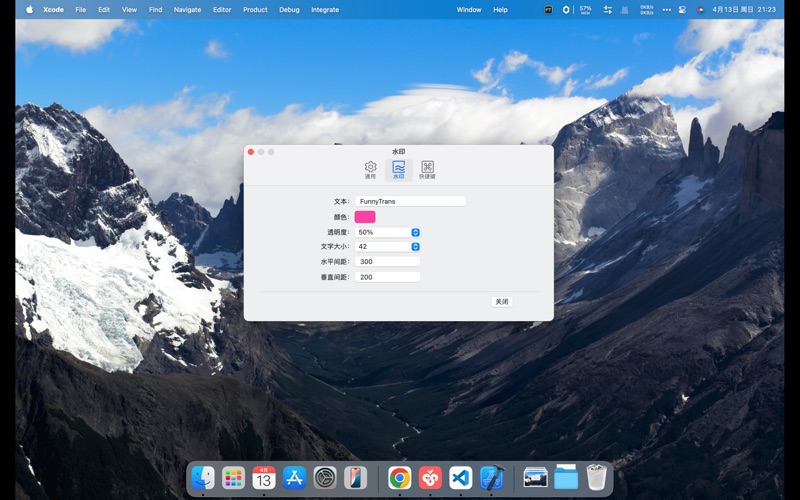Click the pink 颜色 color well
Screen dimensions: 800x500
[x=365, y=217]
